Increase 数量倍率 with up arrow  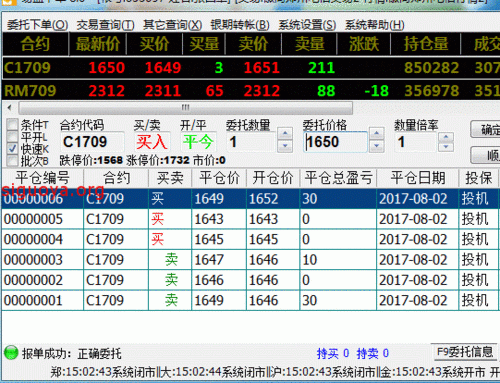coord(446,137)
